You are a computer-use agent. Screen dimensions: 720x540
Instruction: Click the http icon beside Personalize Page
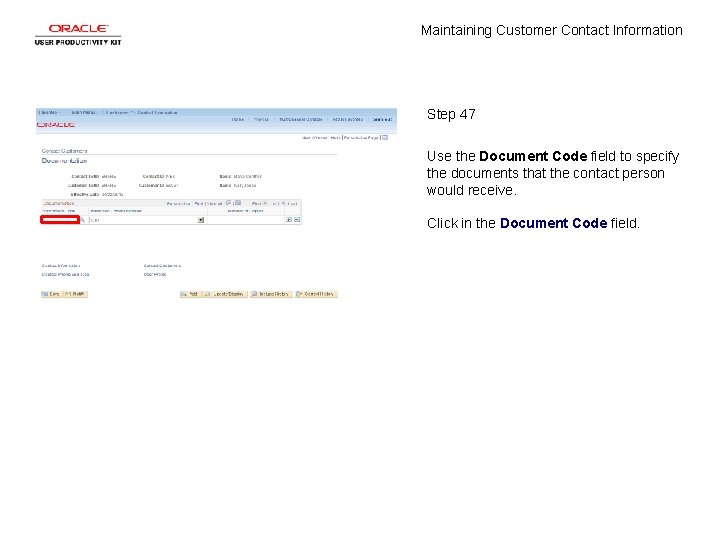pyautogui.click(x=385, y=137)
